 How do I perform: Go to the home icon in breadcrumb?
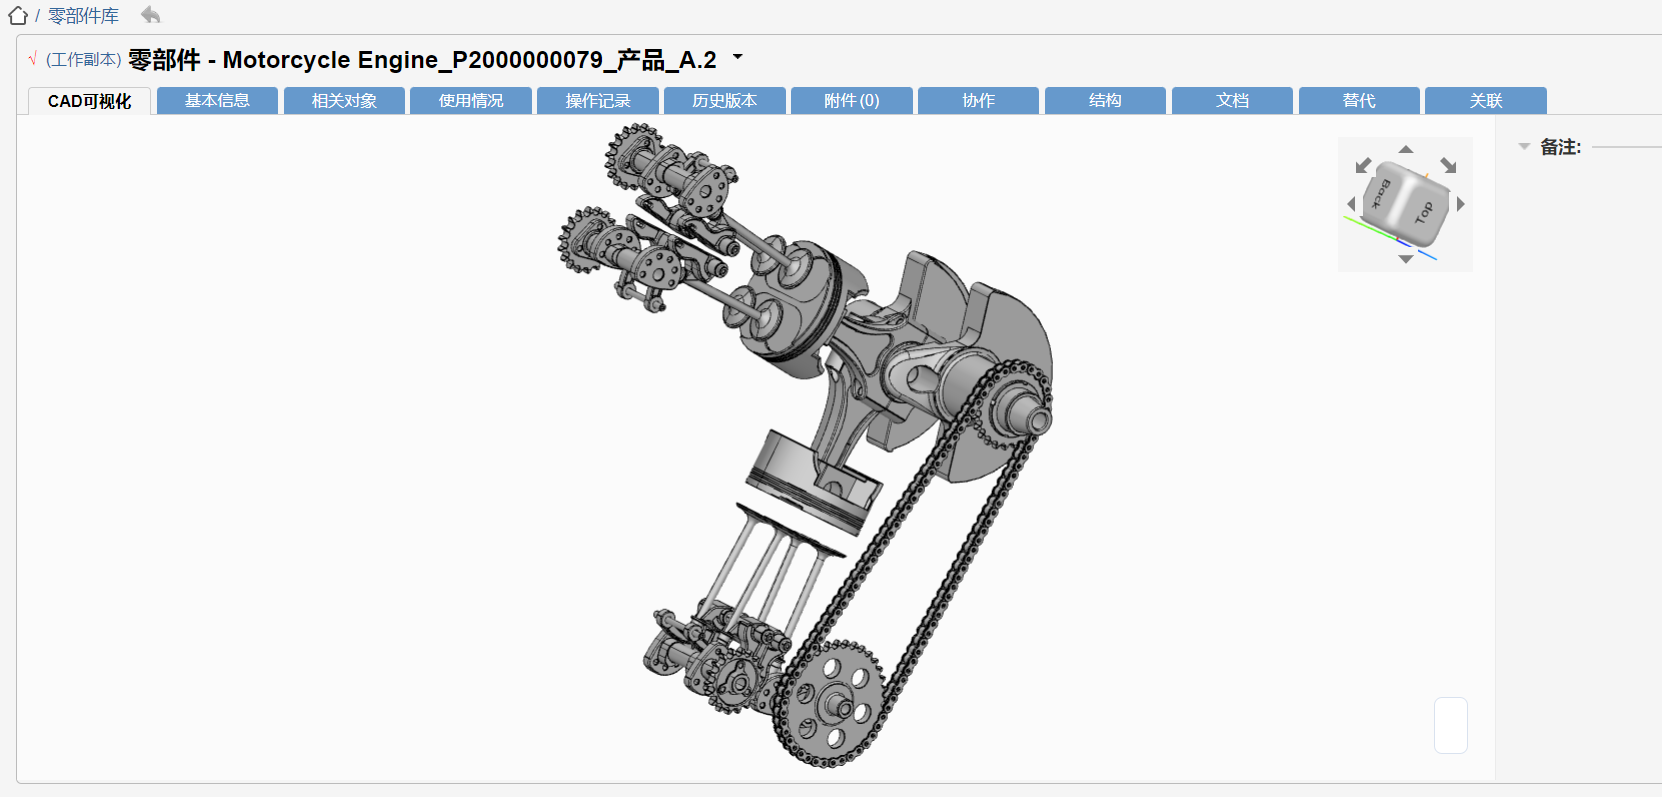point(18,15)
